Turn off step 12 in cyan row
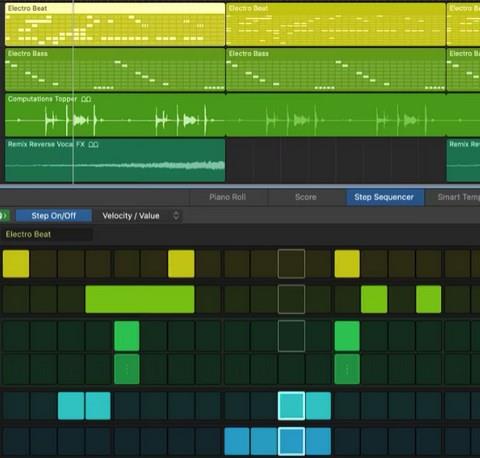The height and width of the screenshot is (458, 480). 319,406
